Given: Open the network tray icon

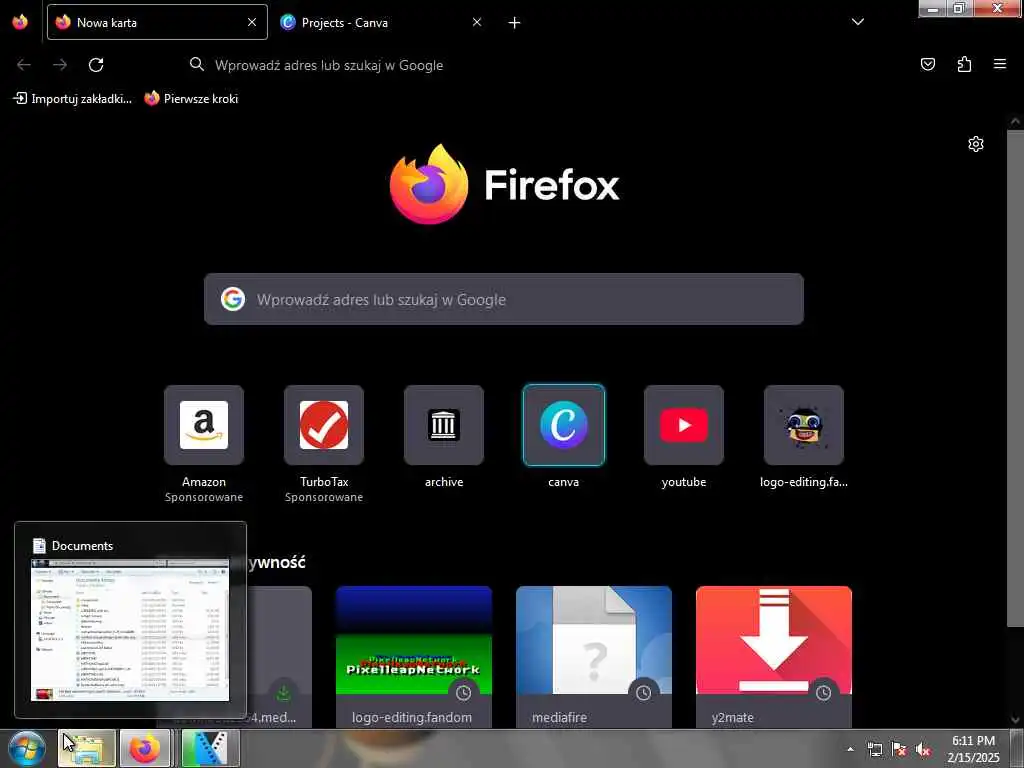Looking at the screenshot, I should [874, 749].
